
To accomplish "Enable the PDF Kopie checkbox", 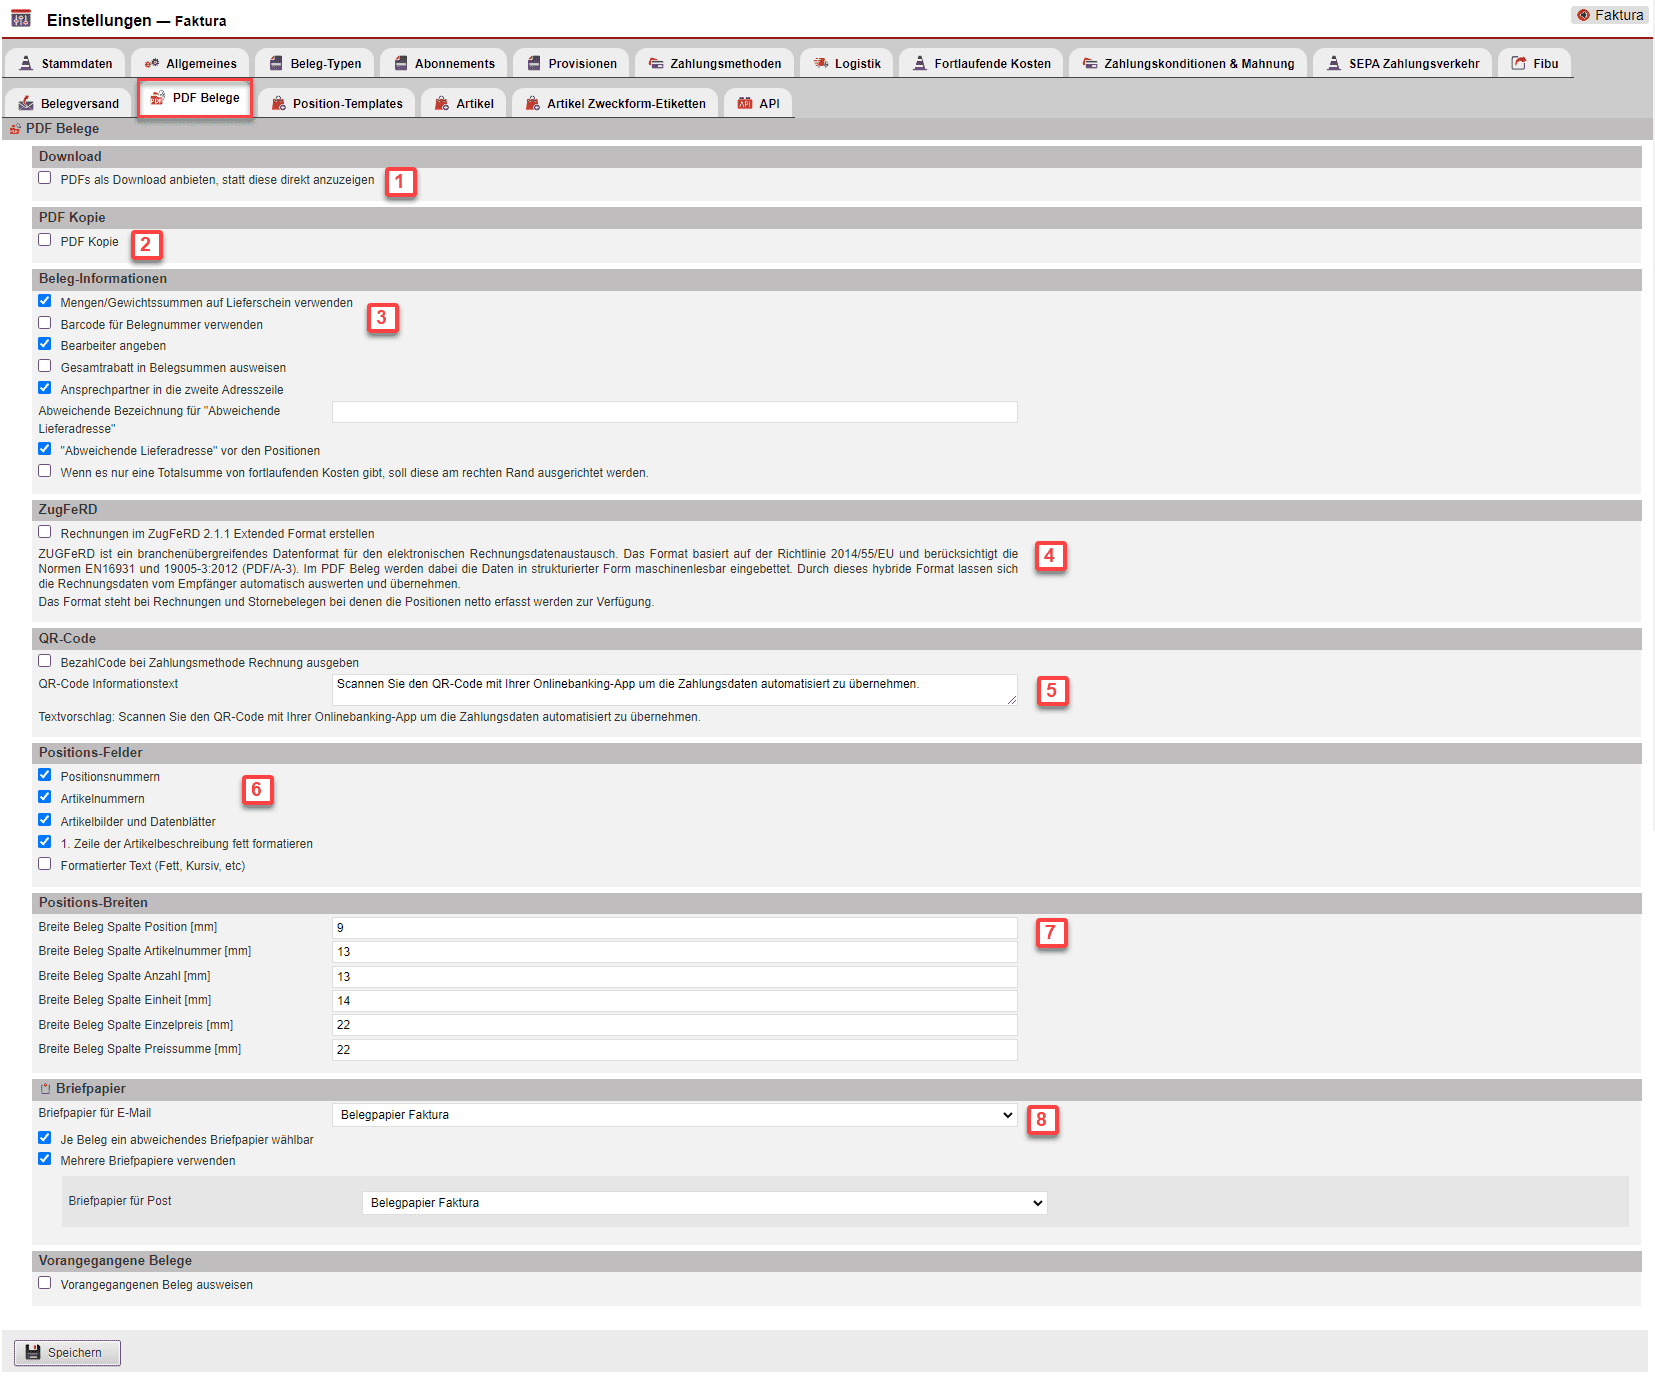I will (x=45, y=240).
